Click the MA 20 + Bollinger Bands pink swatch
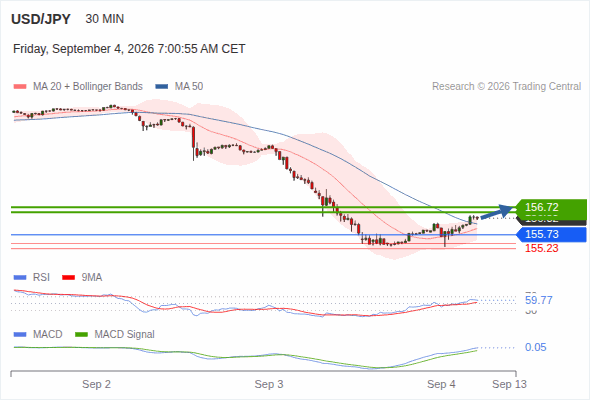 (x=20, y=87)
